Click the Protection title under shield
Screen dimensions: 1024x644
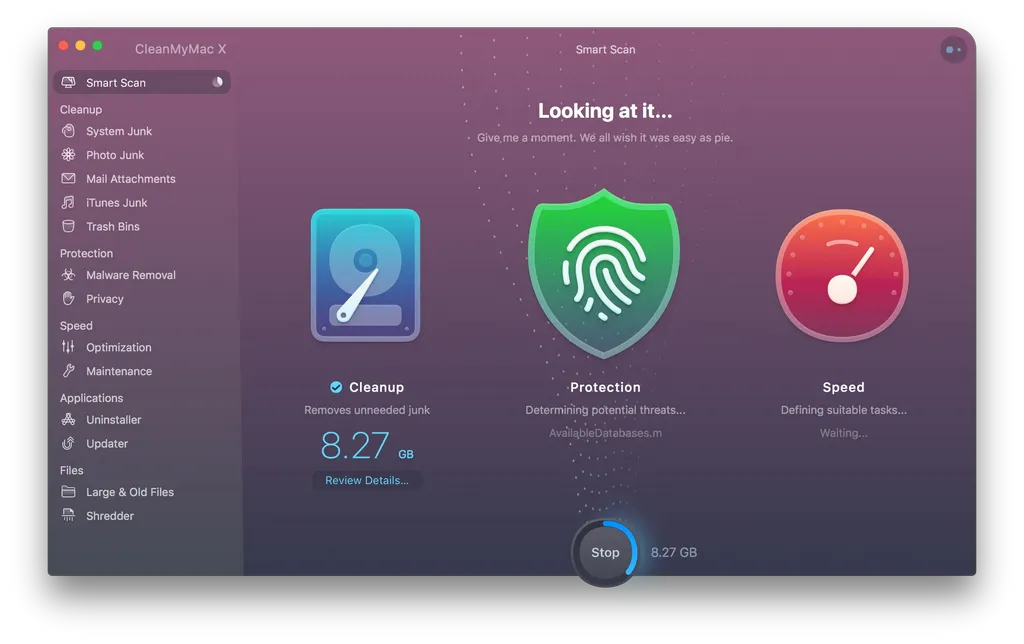click(x=605, y=387)
